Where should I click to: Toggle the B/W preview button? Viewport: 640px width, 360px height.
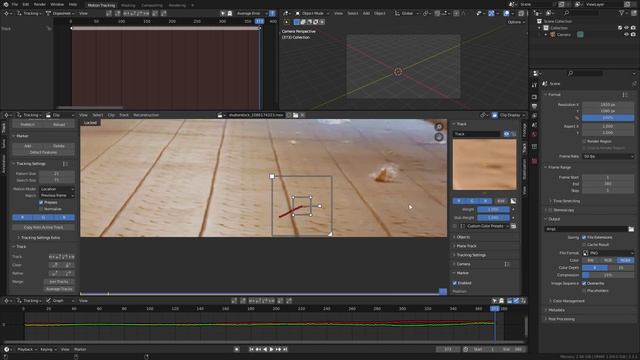click(x=501, y=201)
